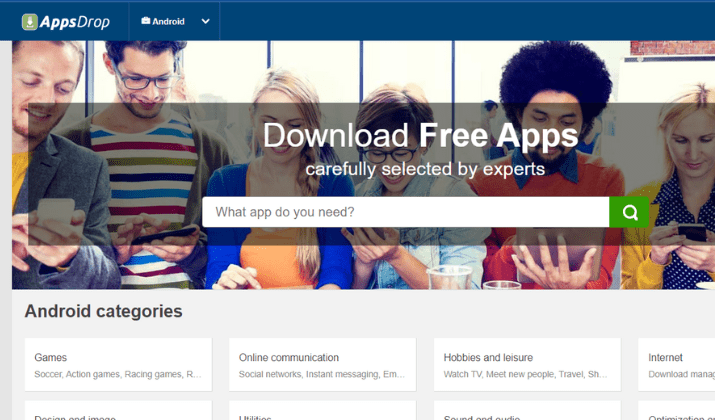The image size is (715, 420).
Task: Click the 'Android categories' section heading
Action: [x=104, y=311]
